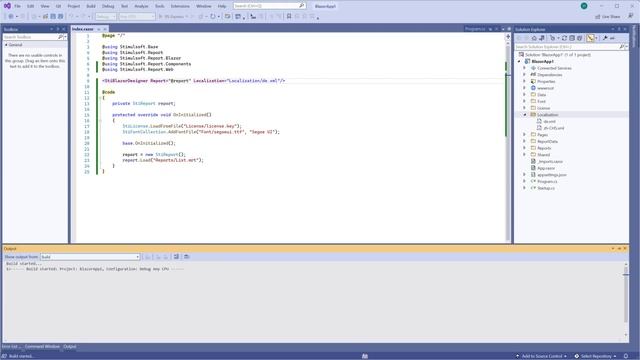This screenshot has width=640, height=360.
Task: Select Startup.cs file
Action: (546, 188)
